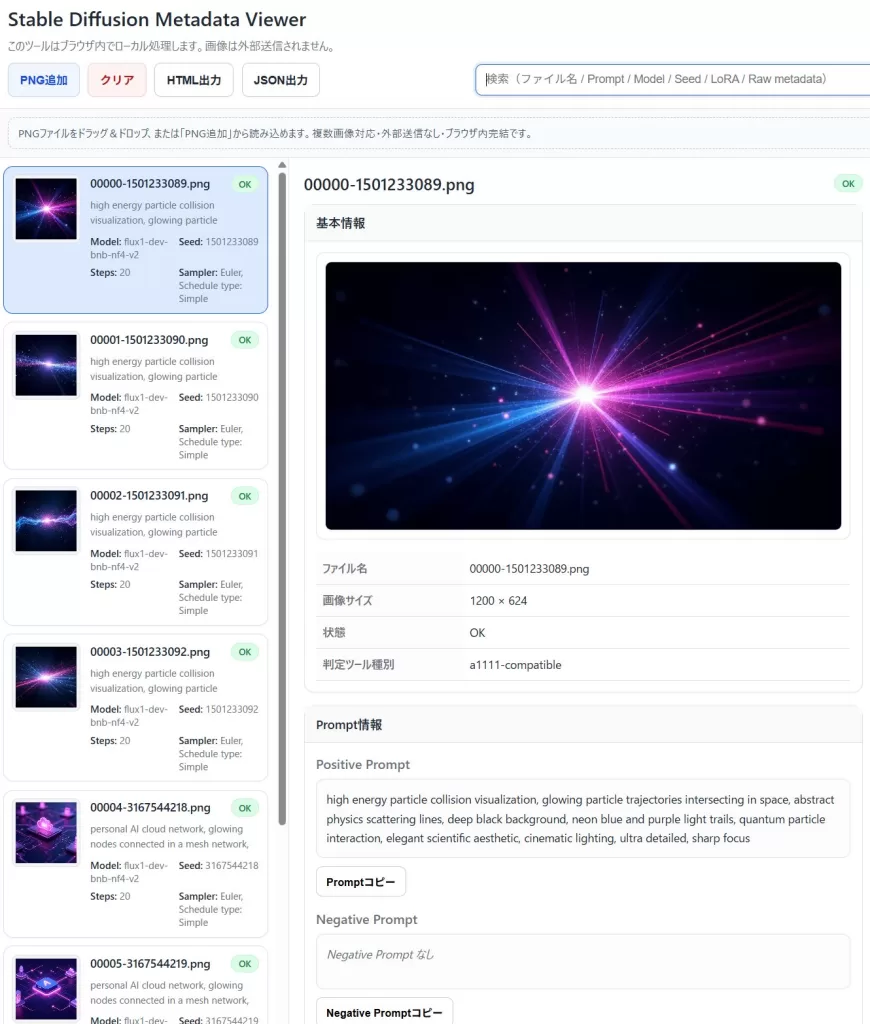Open the 00005-3167544219.png thumbnail
870x1024 pixels.
(46, 988)
